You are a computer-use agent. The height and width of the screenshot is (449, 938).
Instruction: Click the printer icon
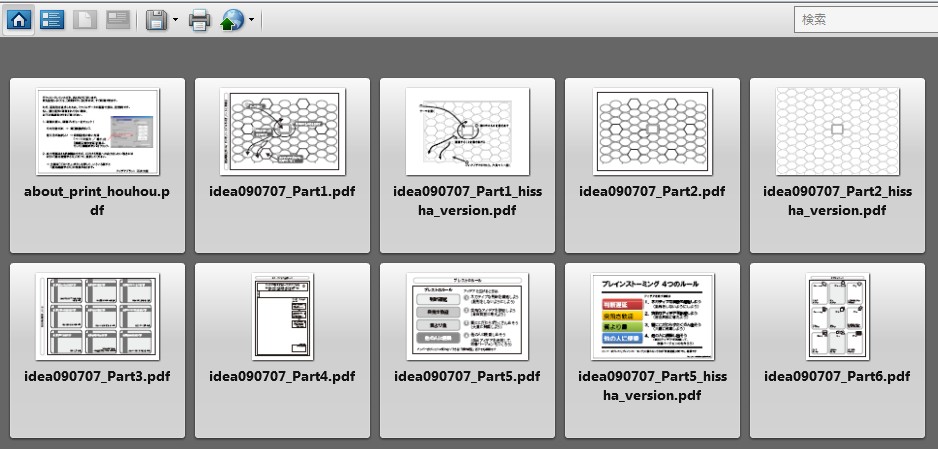[x=200, y=19]
